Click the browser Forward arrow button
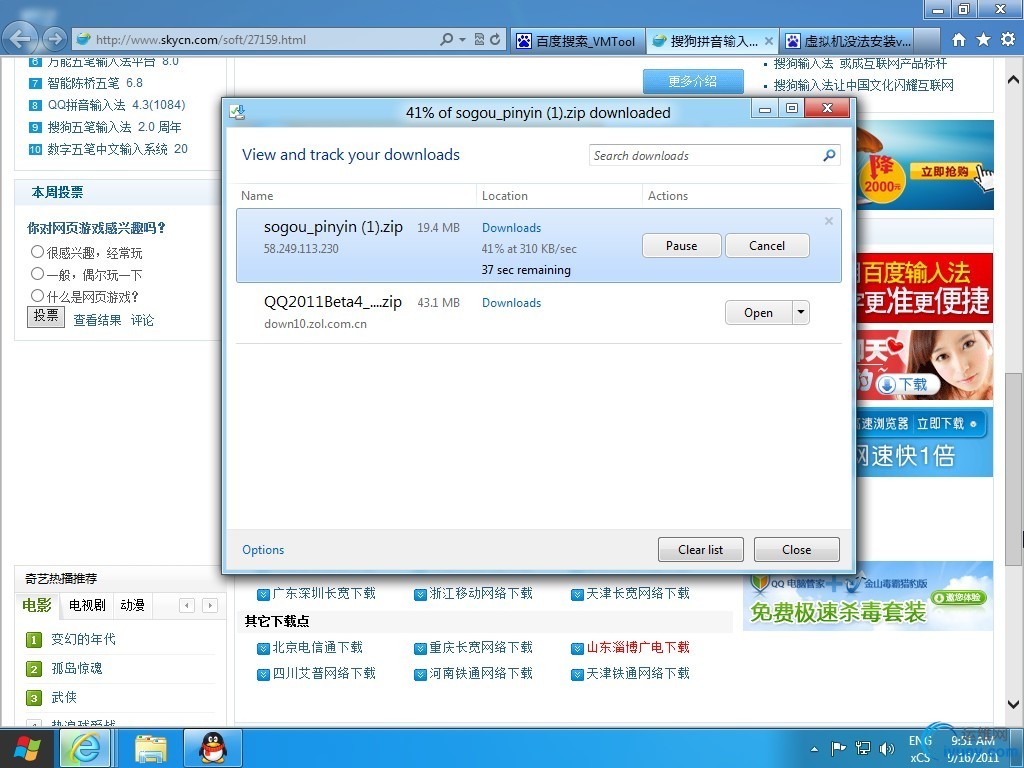The image size is (1024, 768). pyautogui.click(x=55, y=39)
